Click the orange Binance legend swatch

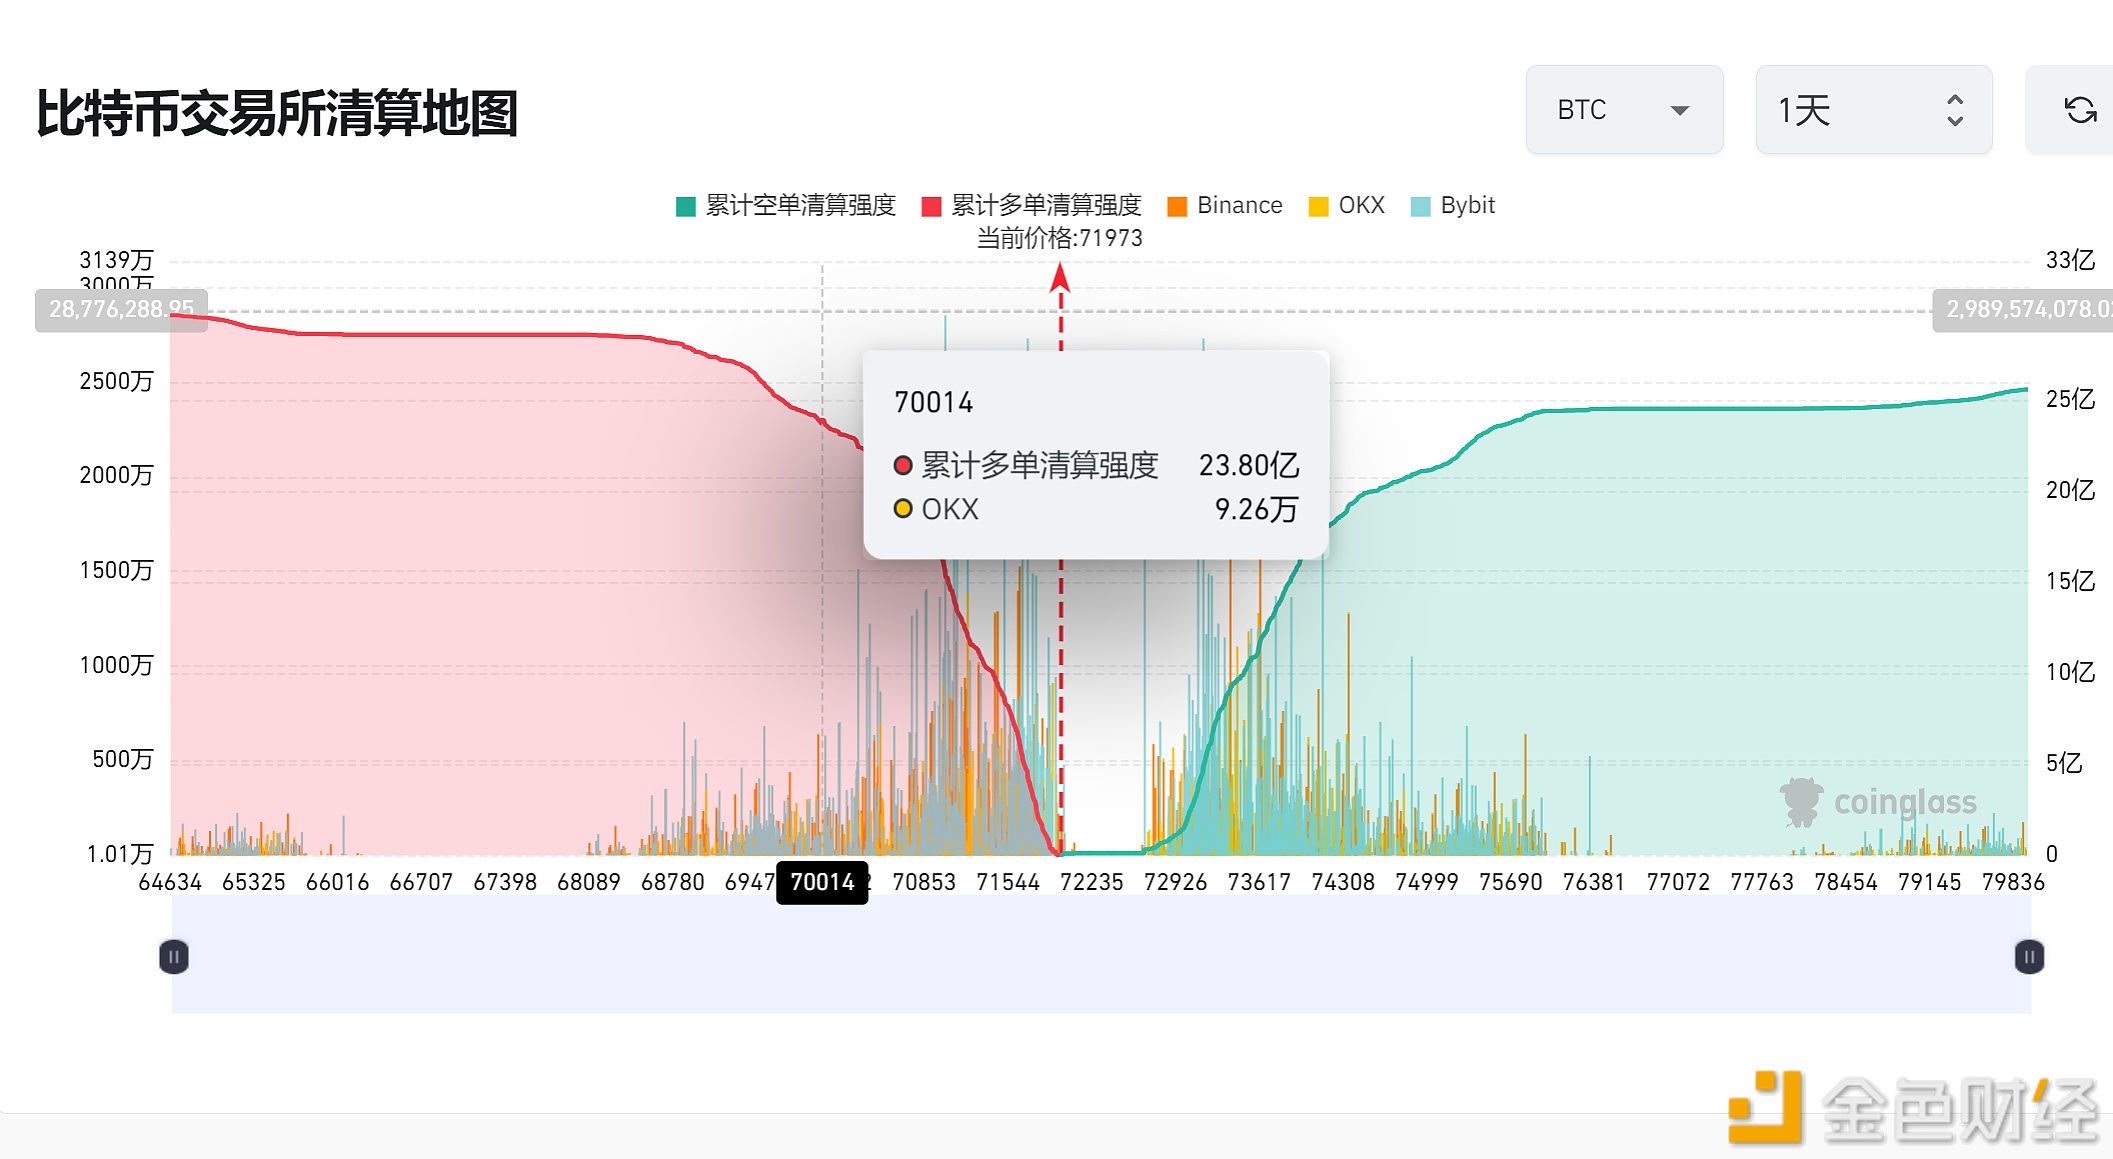coord(1177,207)
